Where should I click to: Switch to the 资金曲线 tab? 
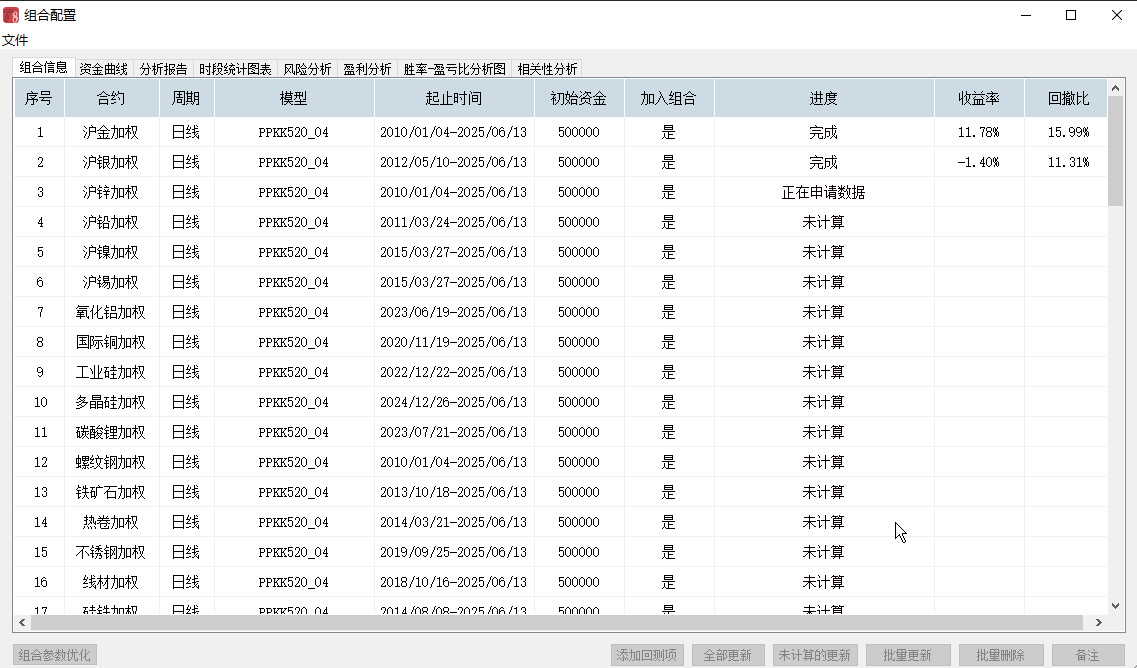pyautogui.click(x=104, y=69)
